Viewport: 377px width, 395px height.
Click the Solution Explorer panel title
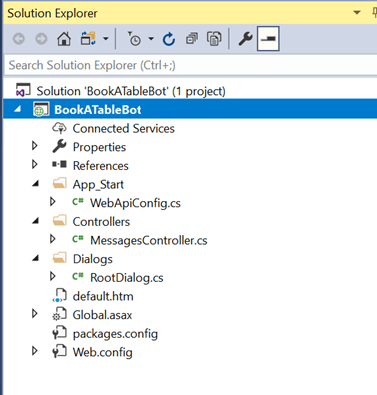pyautogui.click(x=52, y=13)
